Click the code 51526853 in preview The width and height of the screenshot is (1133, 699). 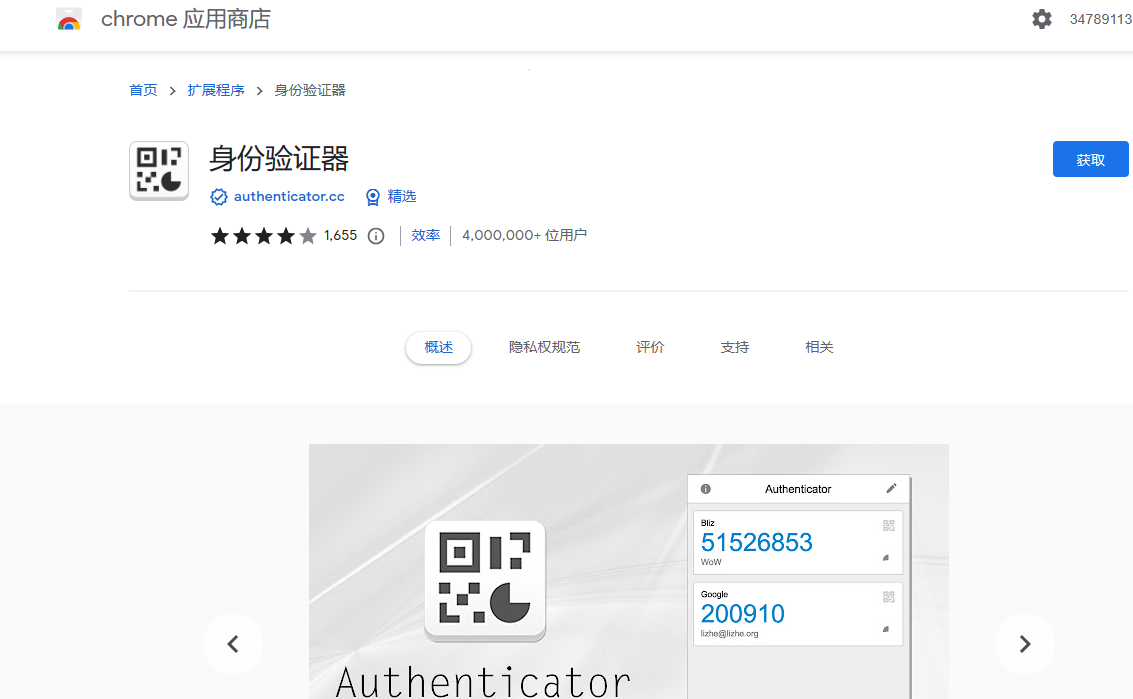pyautogui.click(x=757, y=542)
